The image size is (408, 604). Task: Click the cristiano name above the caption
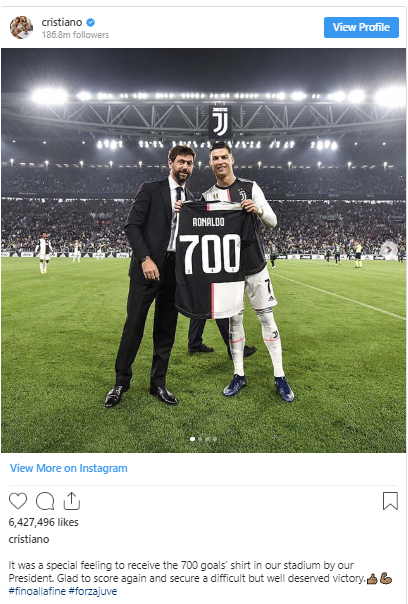coord(29,539)
